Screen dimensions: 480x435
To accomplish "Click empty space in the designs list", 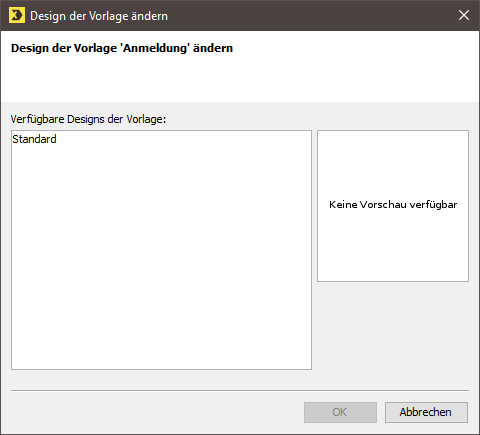I will click(x=161, y=253).
